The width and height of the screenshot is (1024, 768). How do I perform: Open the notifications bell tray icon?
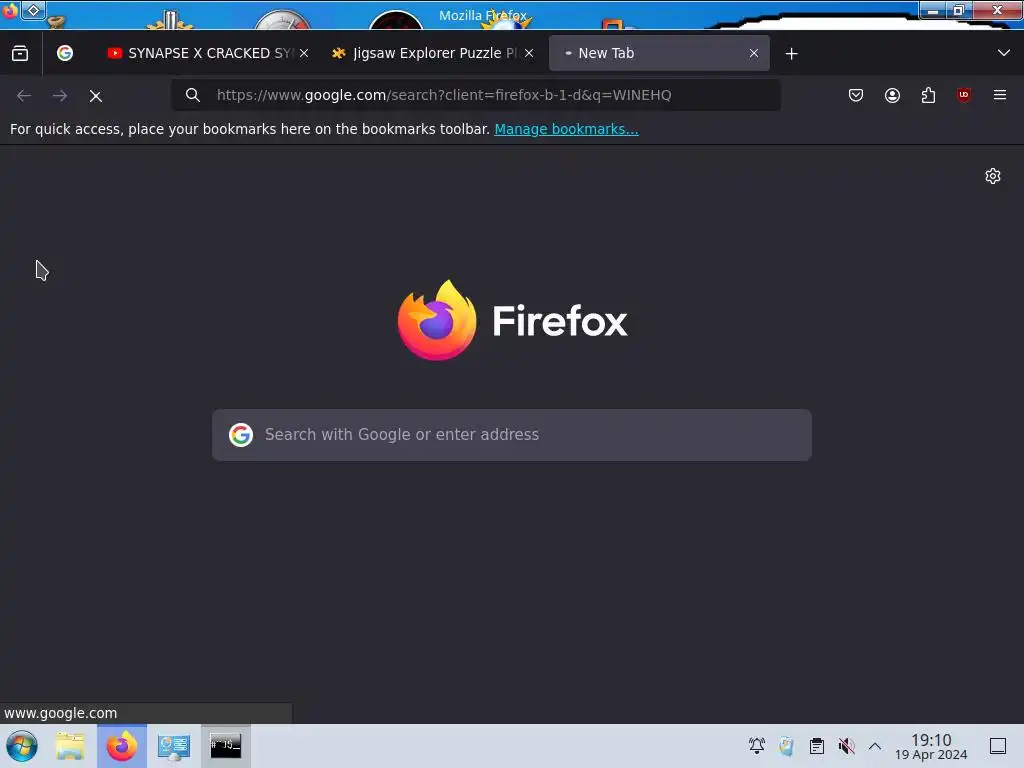[x=757, y=746]
